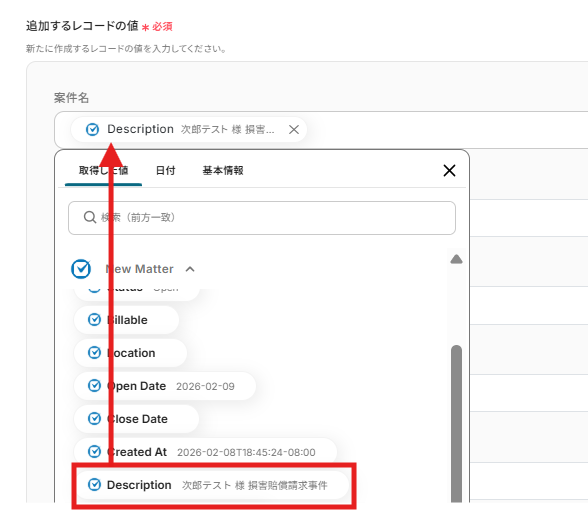Image resolution: width=588 pixels, height=510 pixels.
Task: Click the search magnifier icon
Action: (90, 217)
